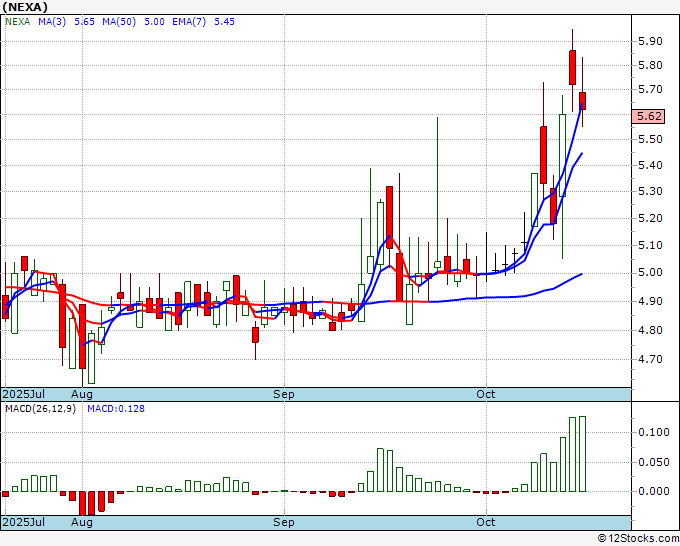
Task: Click the last red candlestick near 5.65
Action: click(582, 101)
